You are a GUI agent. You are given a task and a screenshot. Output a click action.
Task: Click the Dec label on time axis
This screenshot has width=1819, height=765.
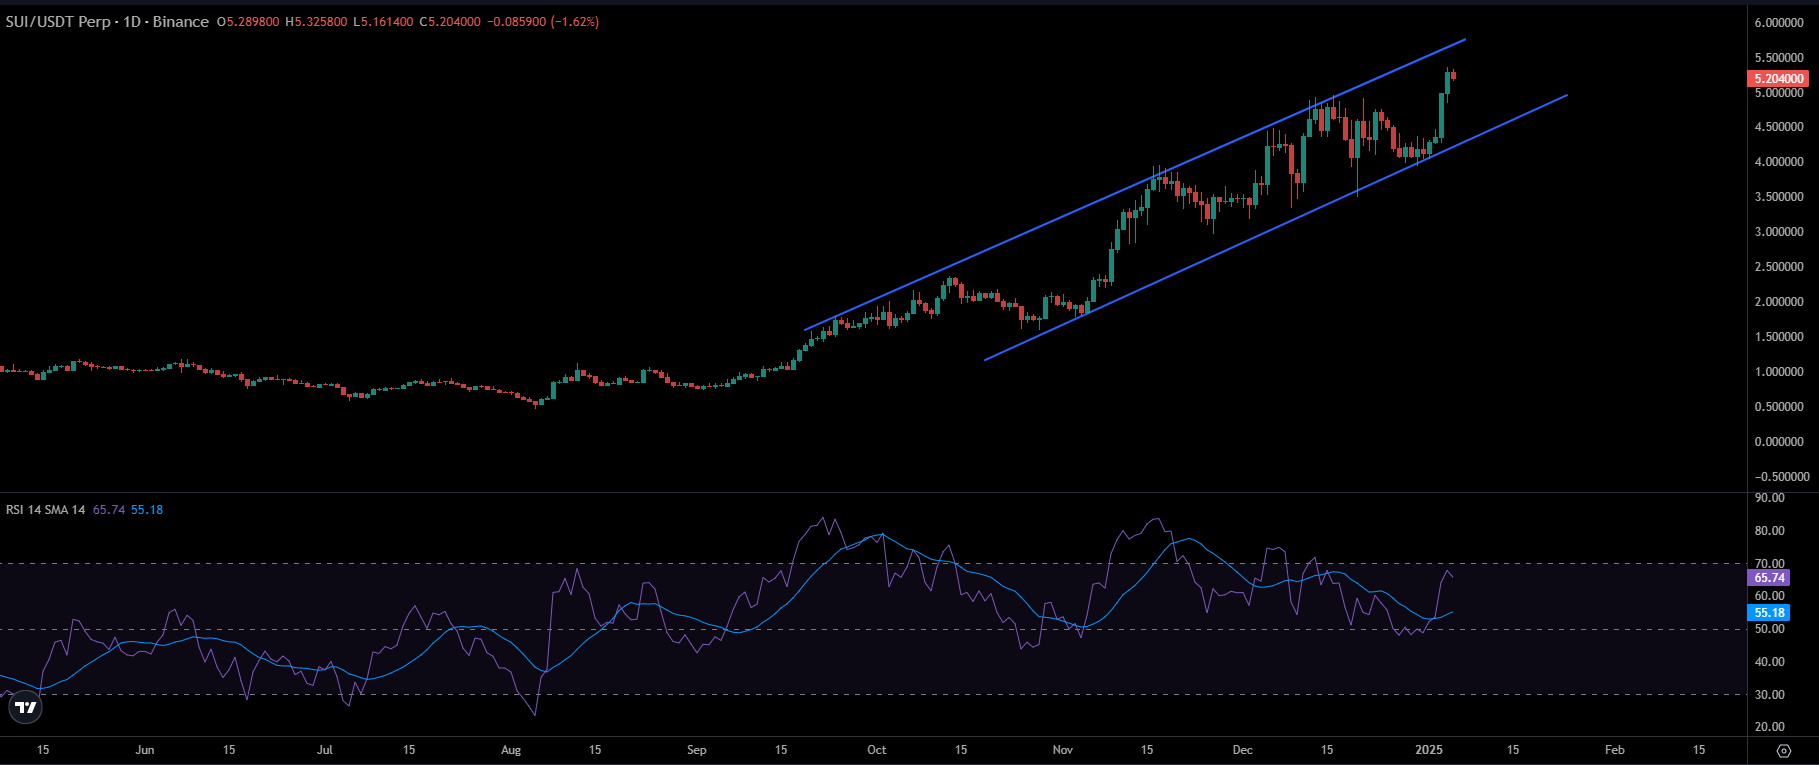click(1243, 750)
